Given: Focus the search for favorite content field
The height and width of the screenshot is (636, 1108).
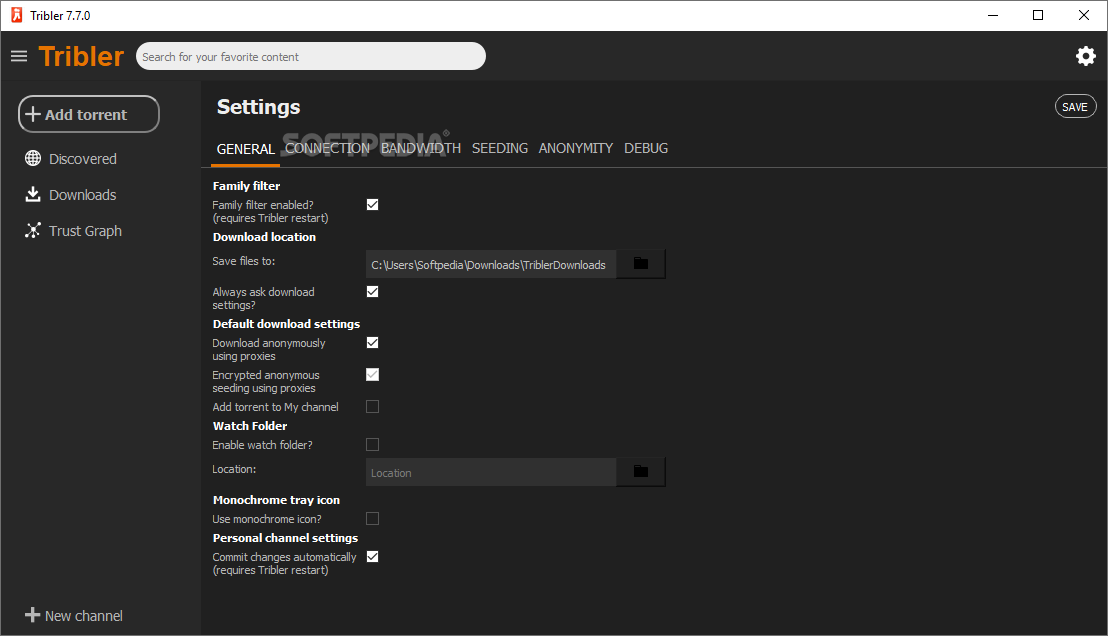Looking at the screenshot, I should pyautogui.click(x=311, y=57).
